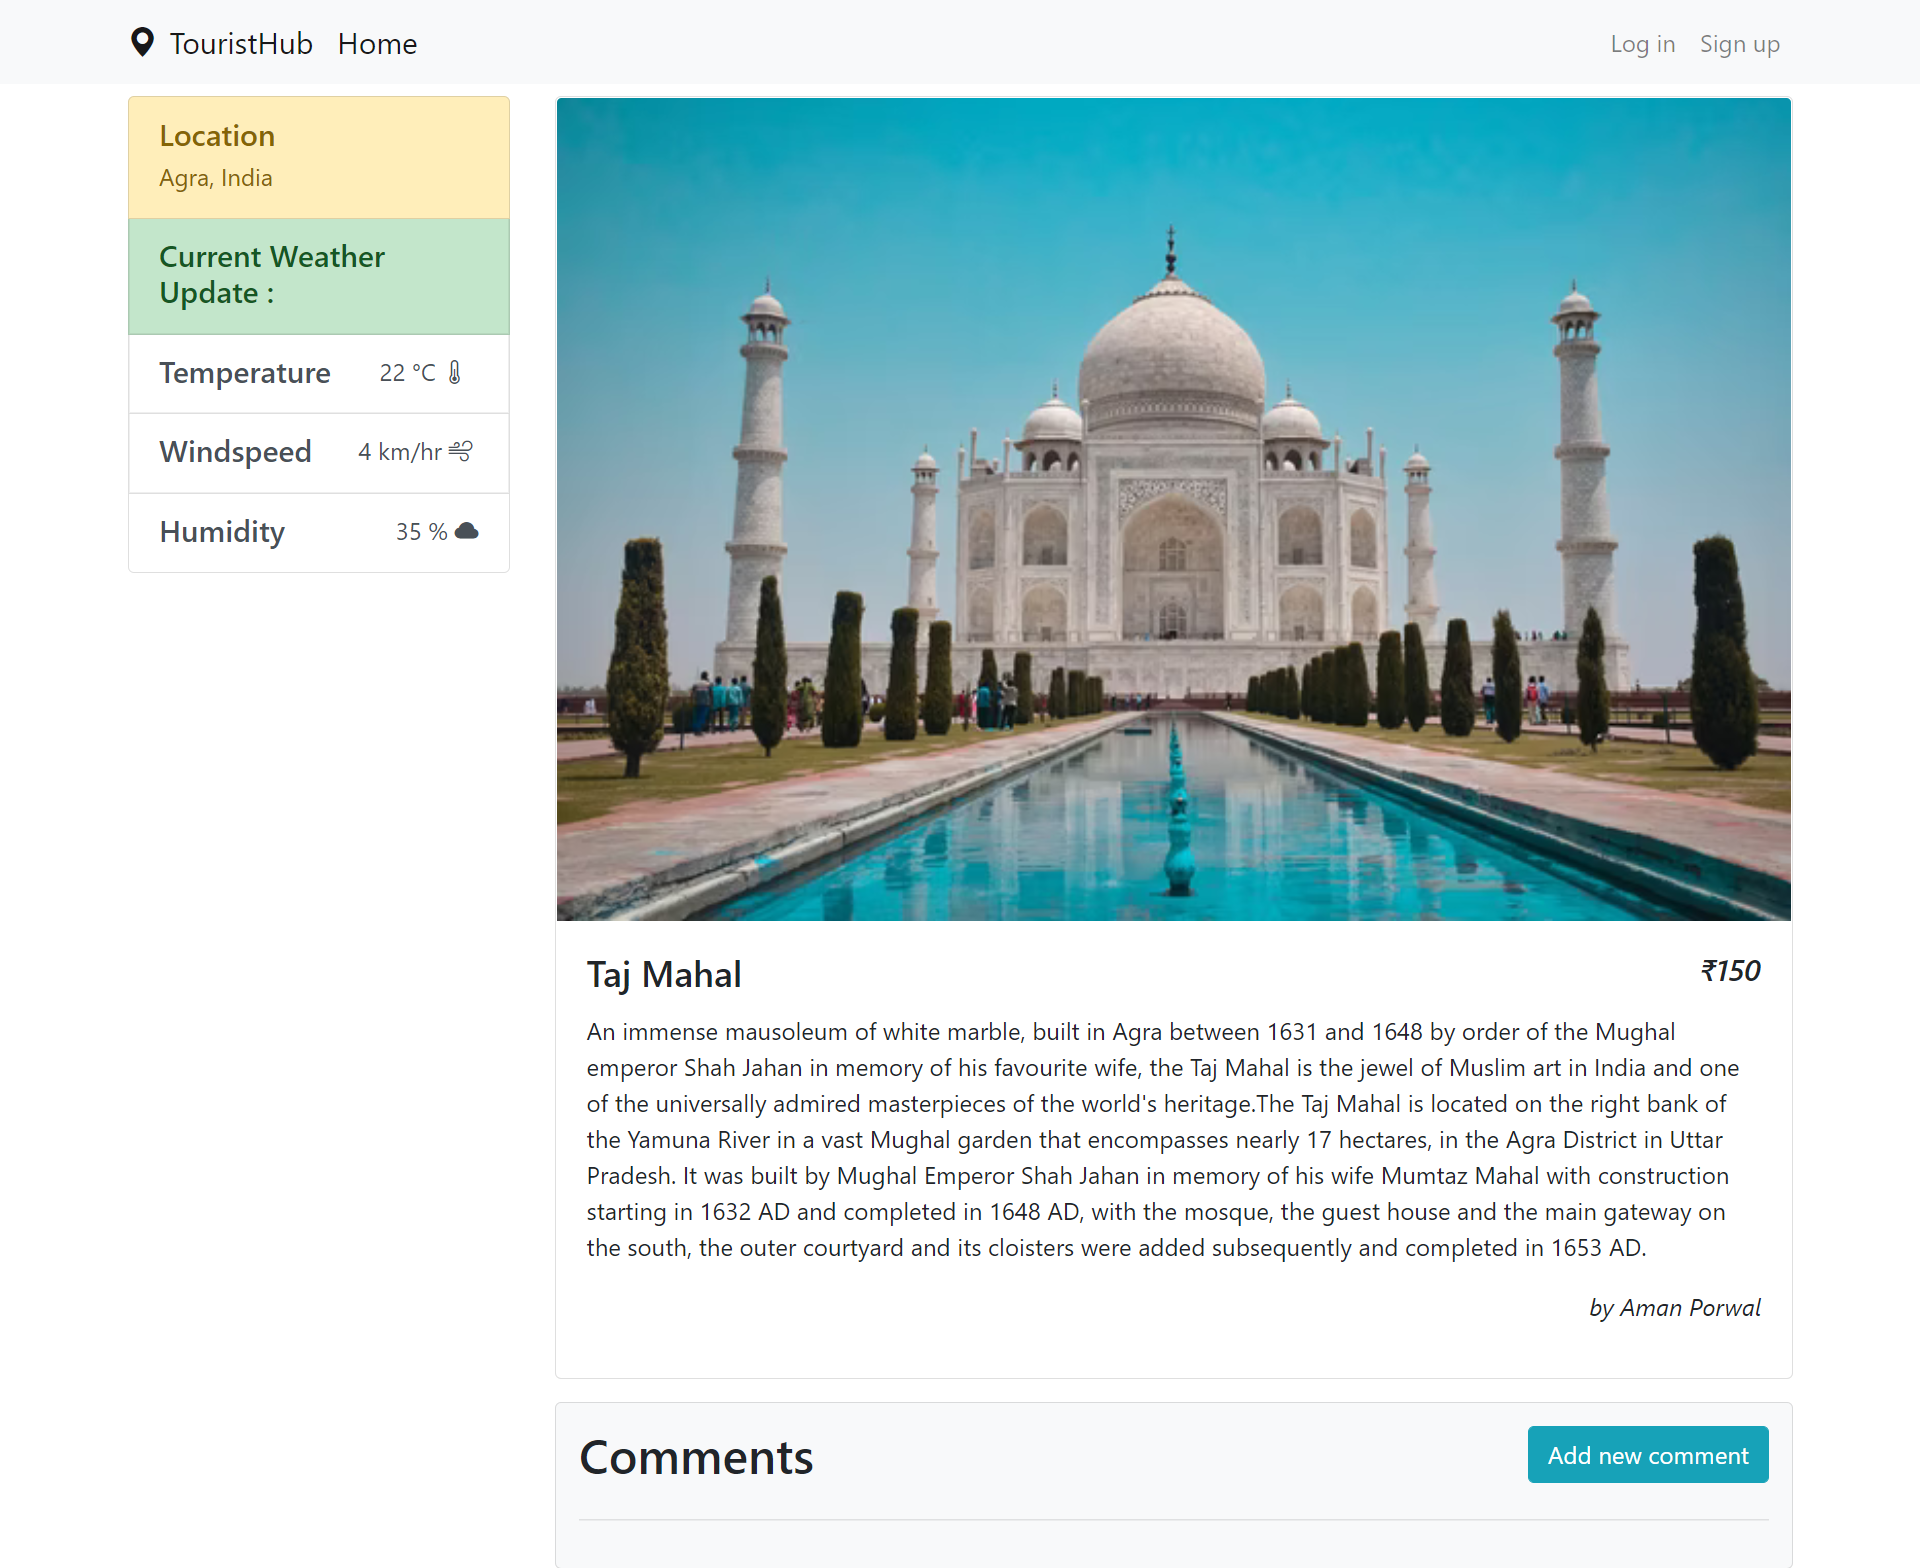Click Sign up in the top bar
The width and height of the screenshot is (1920, 1568).
pos(1739,43)
